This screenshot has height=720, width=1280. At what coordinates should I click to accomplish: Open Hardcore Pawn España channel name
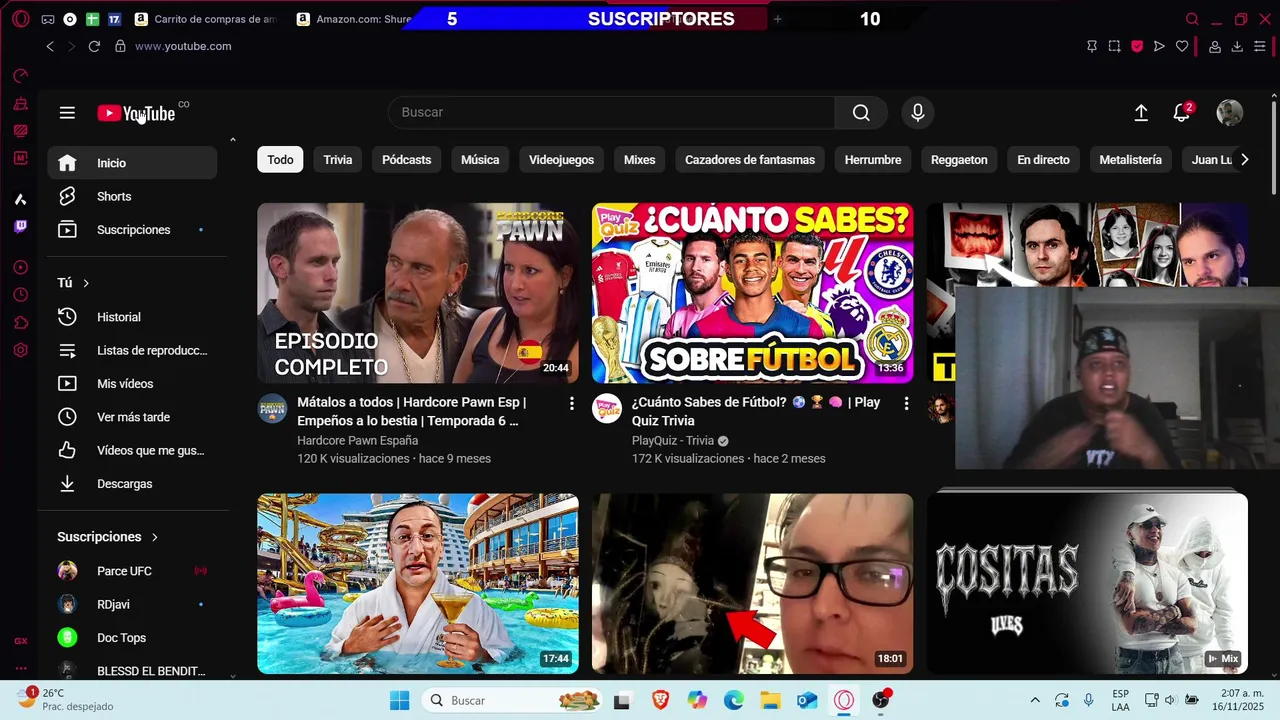pyautogui.click(x=357, y=441)
